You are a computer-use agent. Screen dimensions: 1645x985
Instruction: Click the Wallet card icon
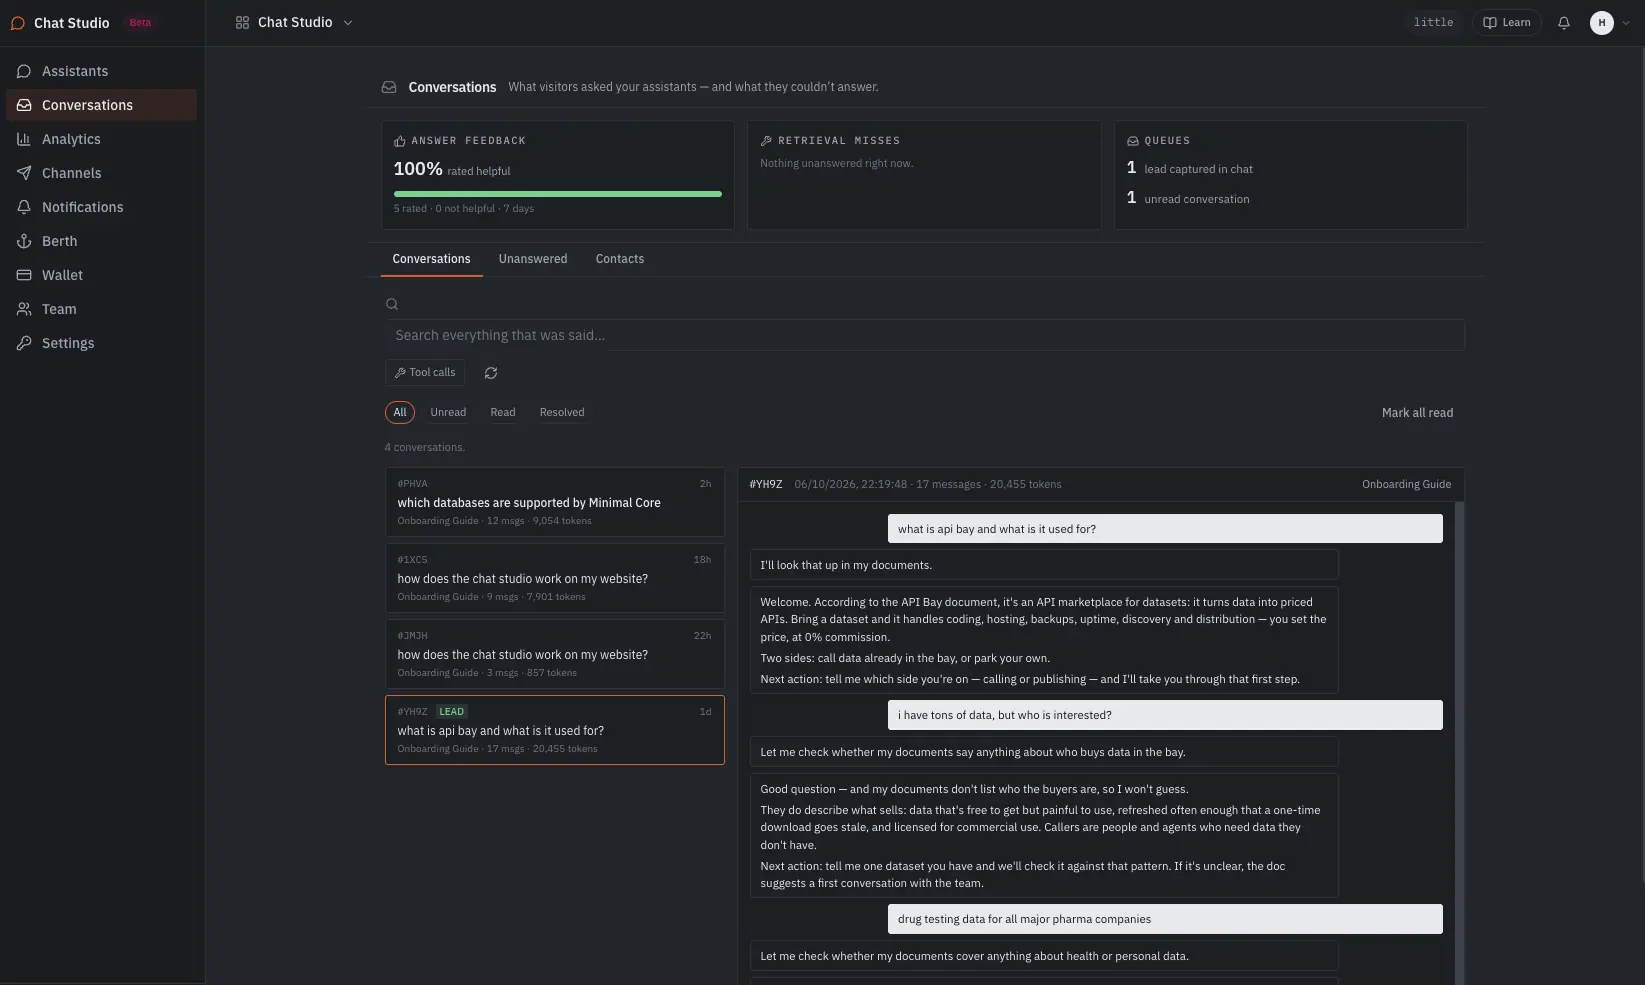click(24, 275)
